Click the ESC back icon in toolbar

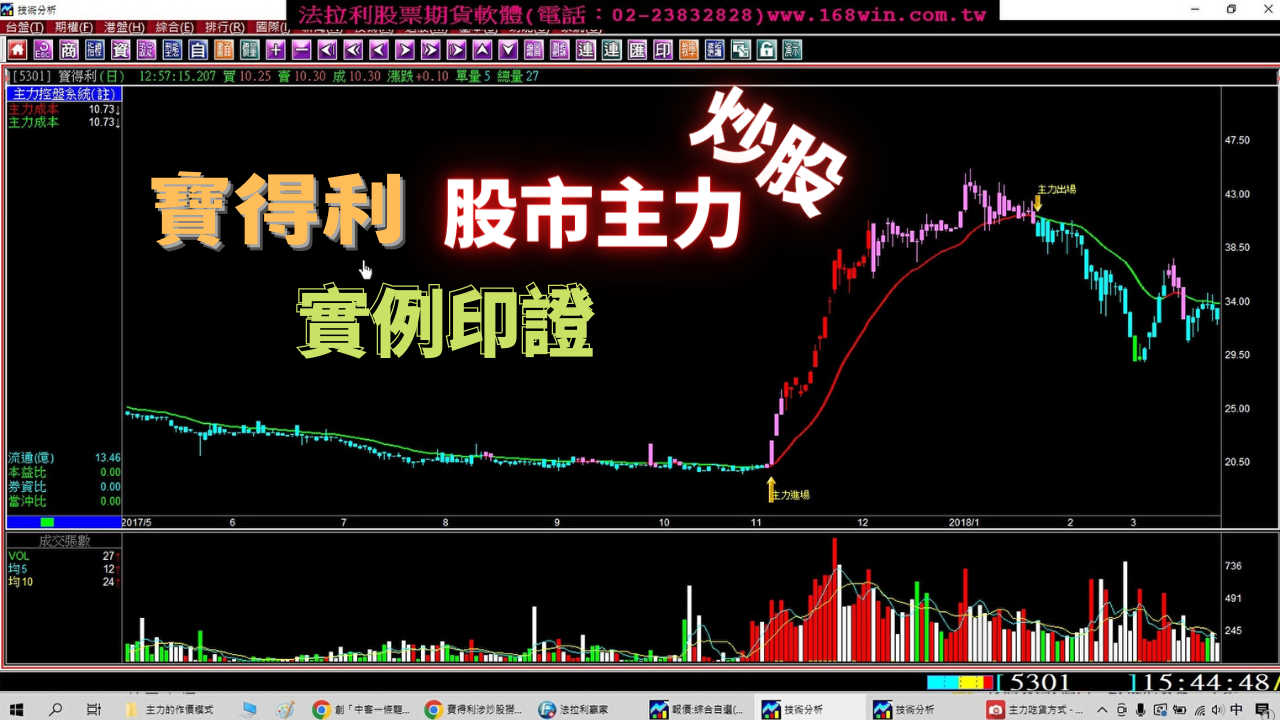(x=44, y=50)
